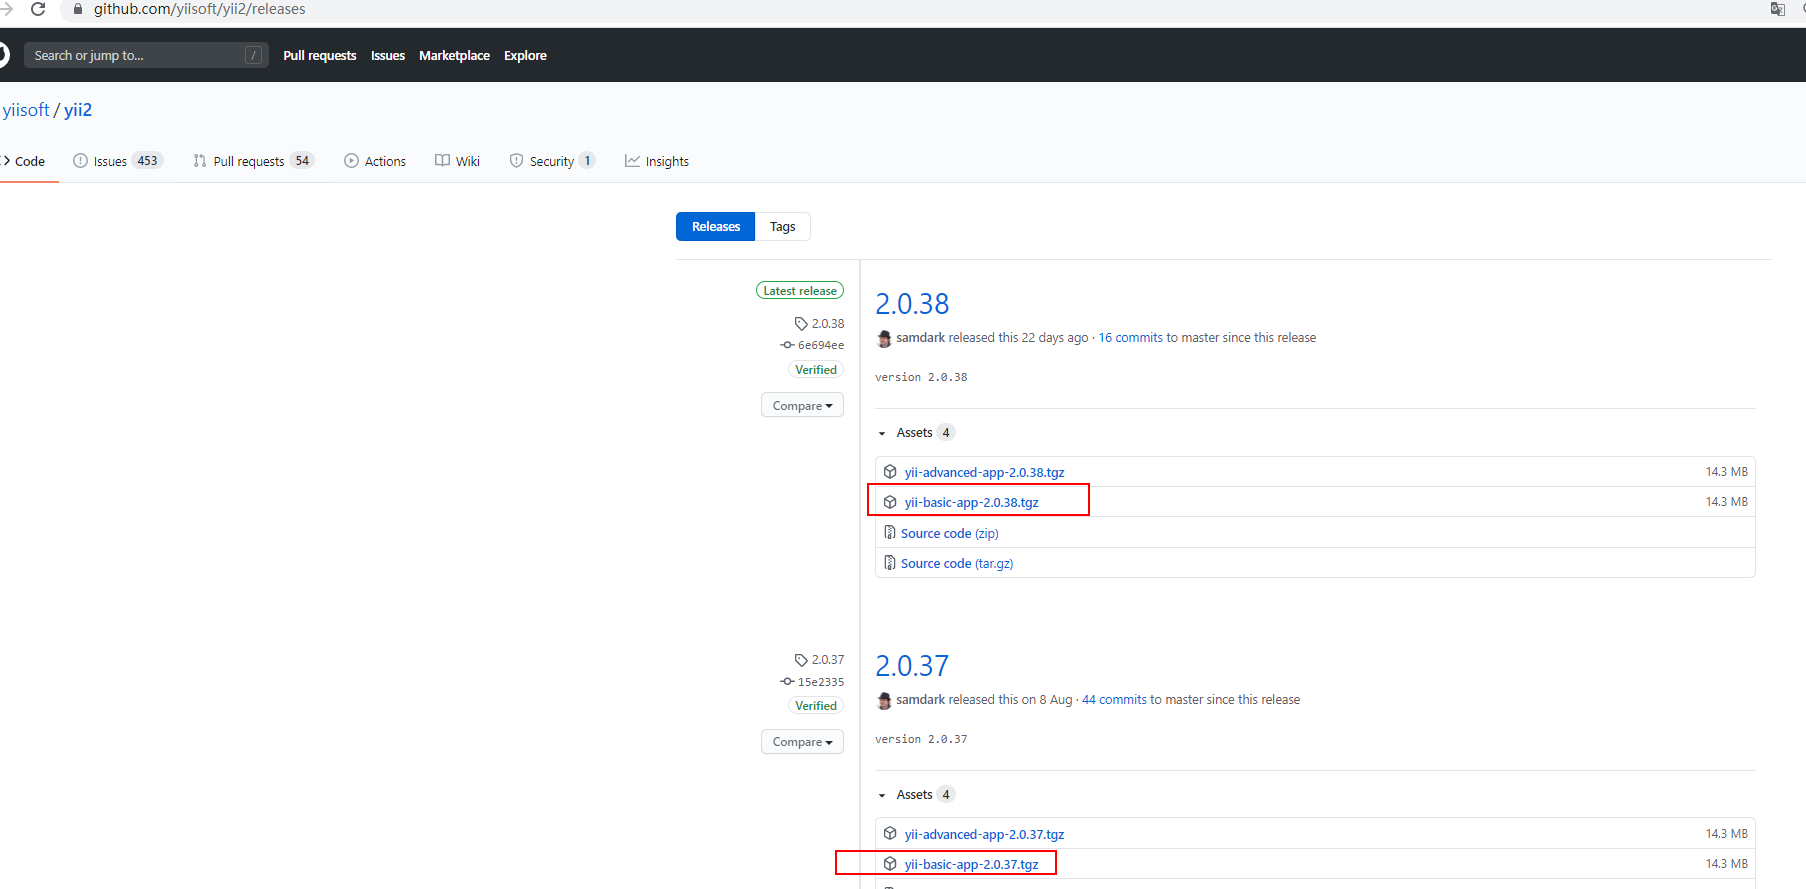Reload the page with the refresh icon
The width and height of the screenshot is (1806, 889).
38,9
